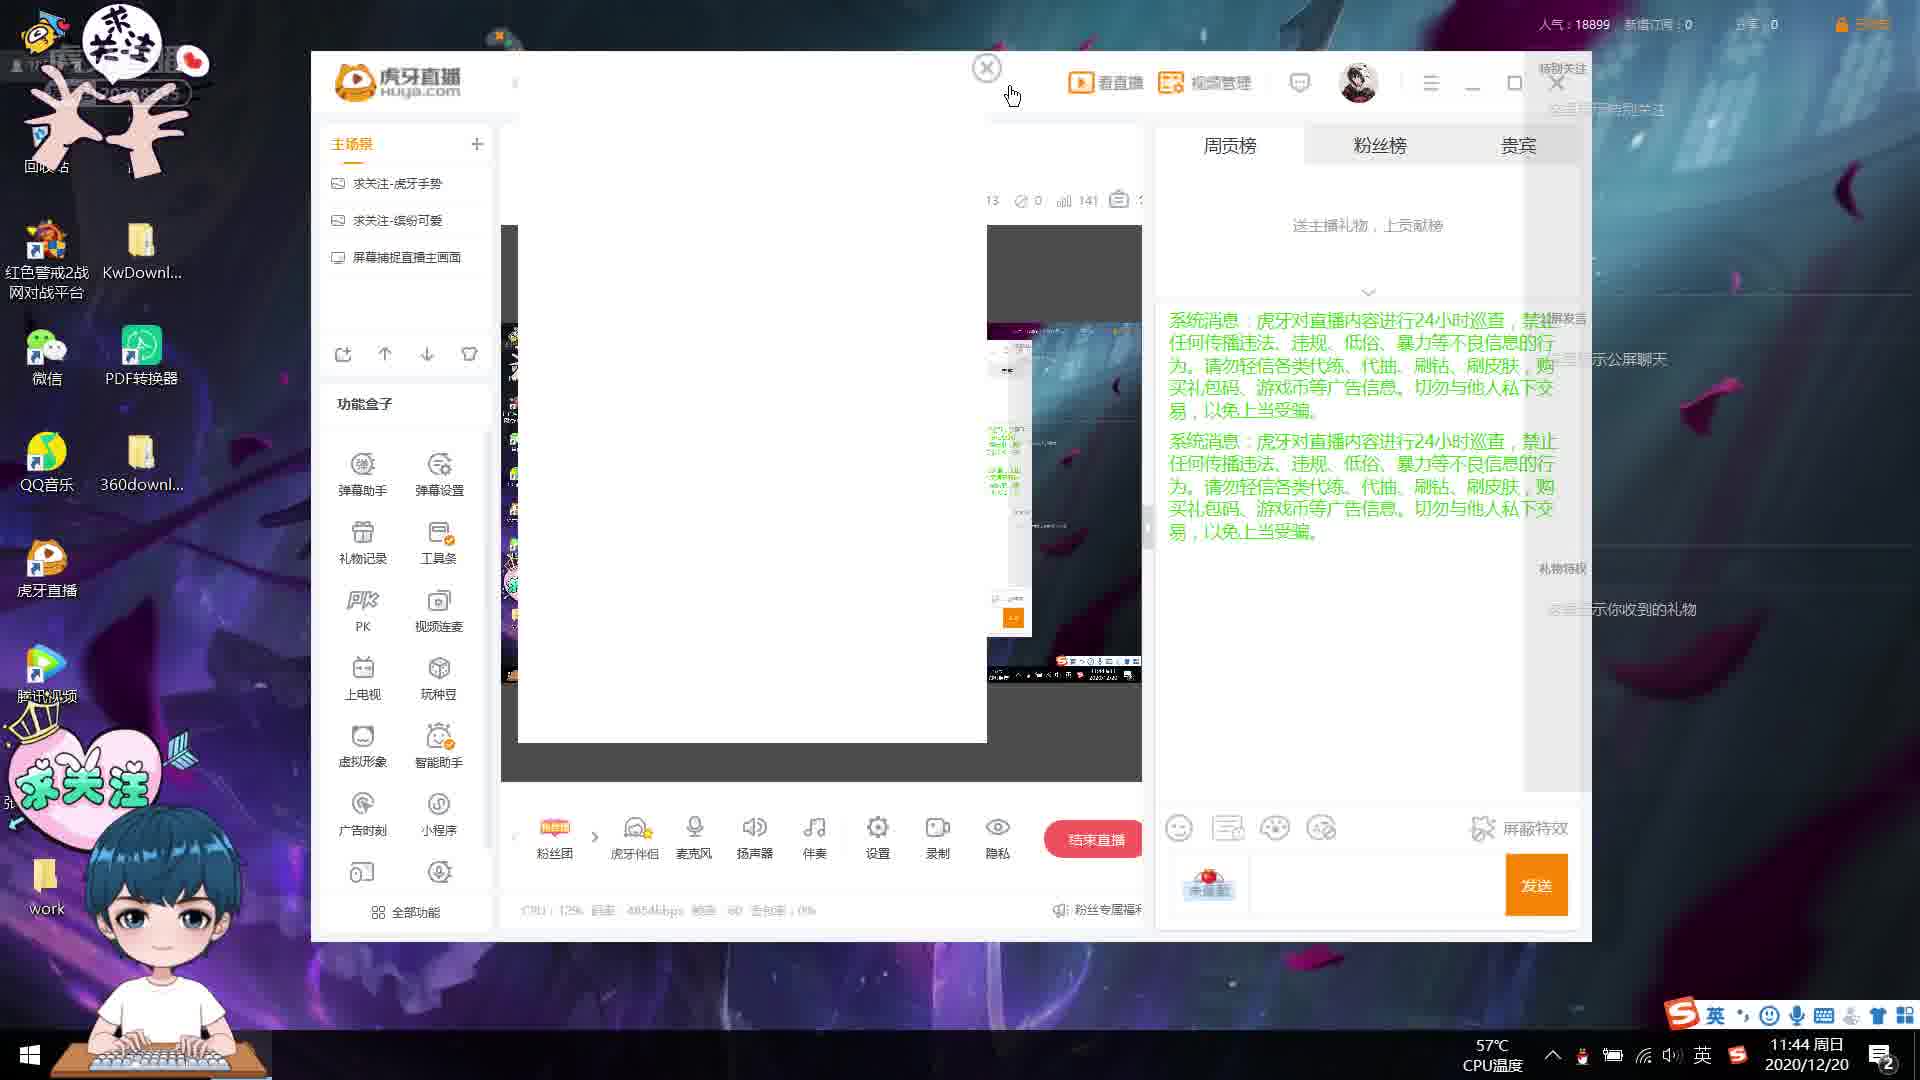Open the 视频连麦 video link tool
1920x1080 pixels.
point(439,610)
